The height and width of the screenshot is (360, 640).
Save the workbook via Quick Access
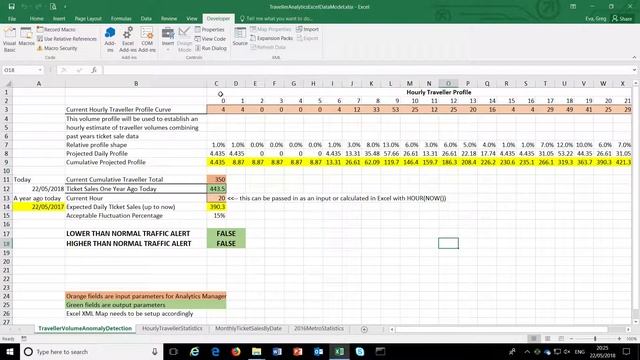pos(11,7)
